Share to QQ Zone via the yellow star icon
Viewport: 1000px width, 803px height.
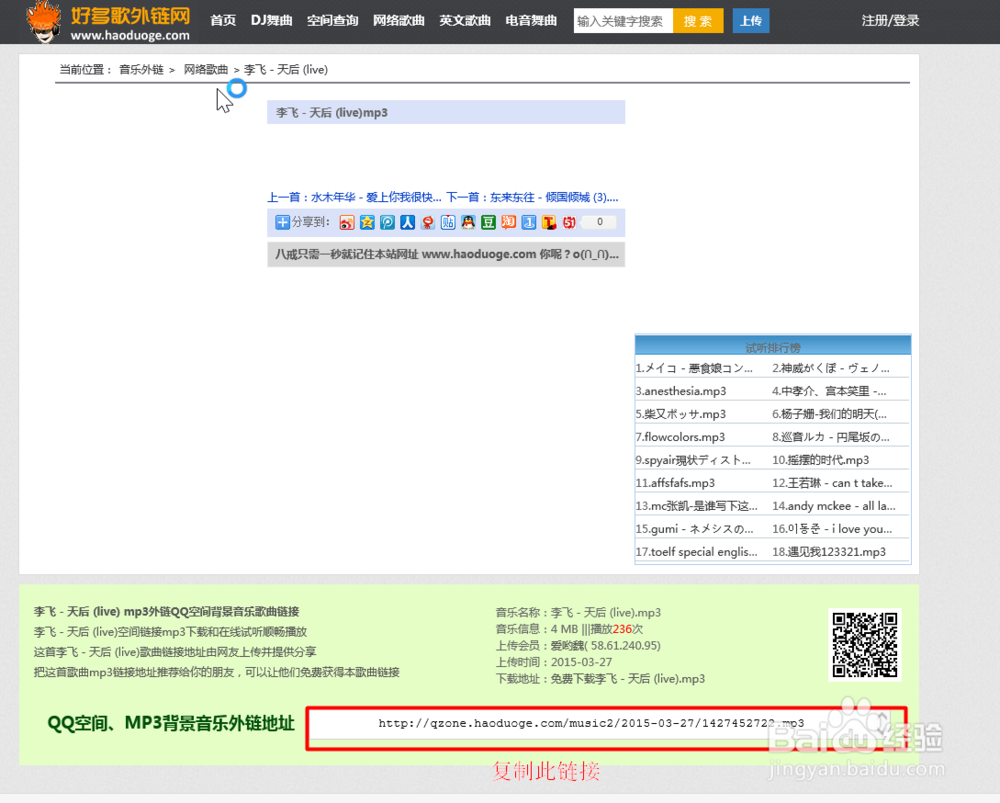(368, 222)
